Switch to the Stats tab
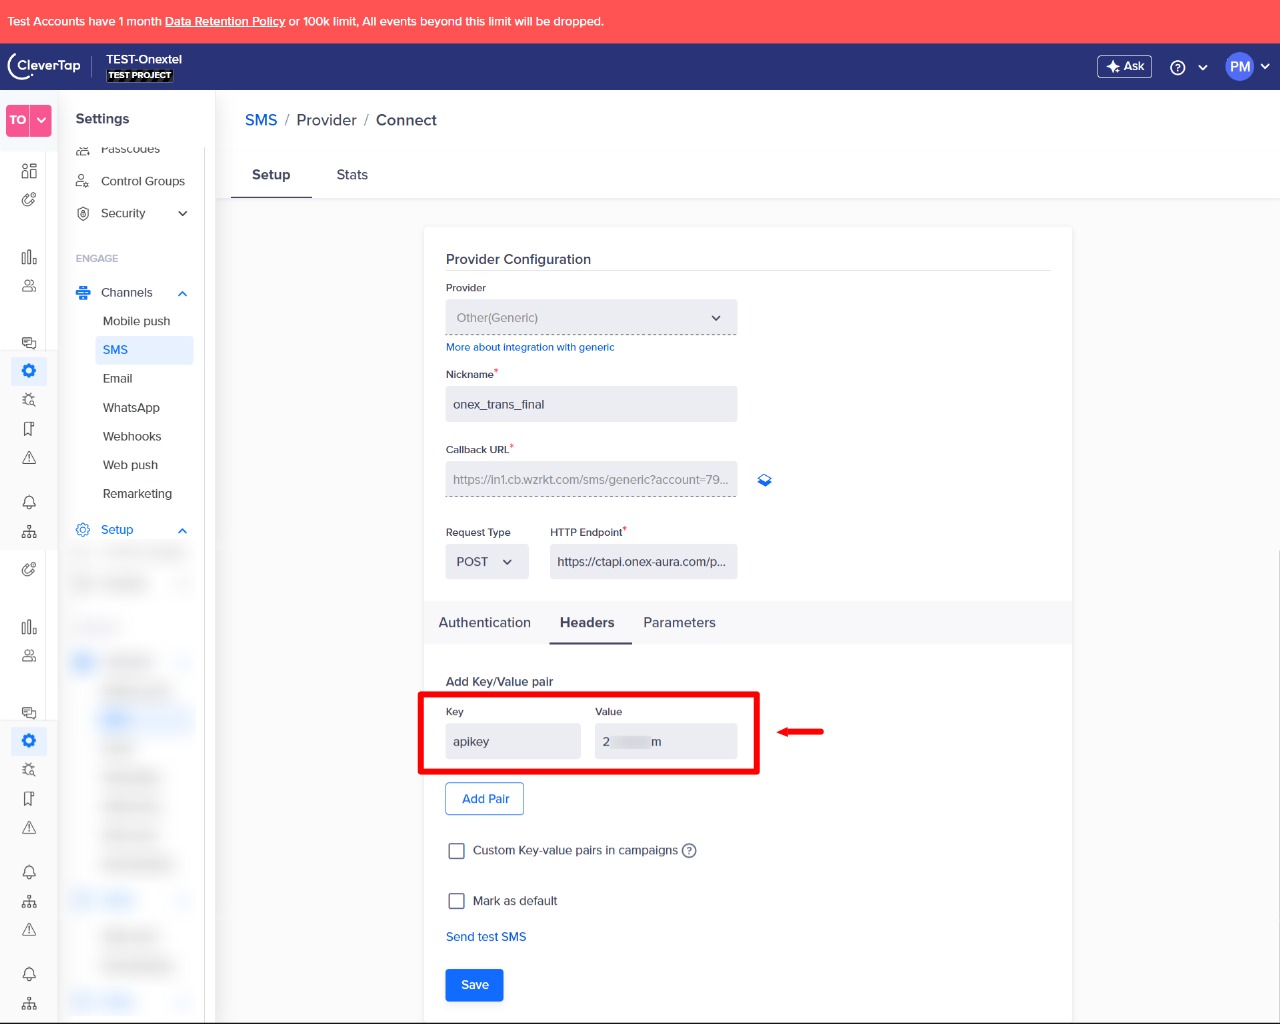 (x=352, y=175)
